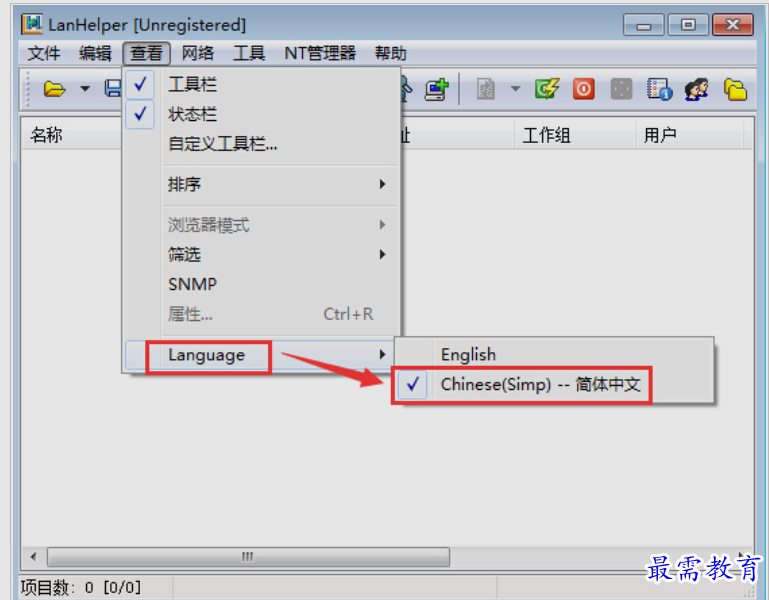Image resolution: width=769 pixels, height=600 pixels.
Task: Click the red power shutdown icon
Action: point(584,89)
